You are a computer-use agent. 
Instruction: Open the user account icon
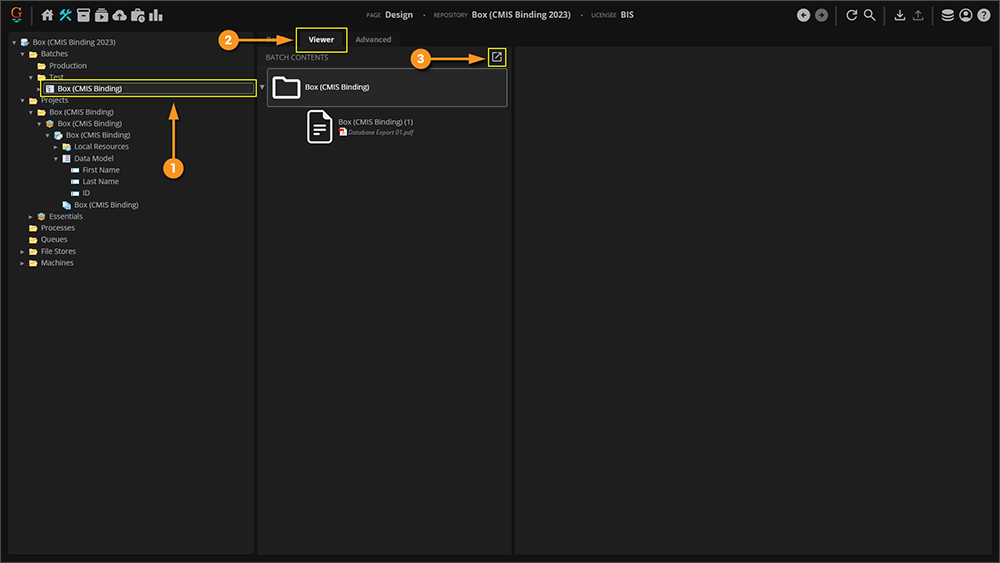coord(966,15)
